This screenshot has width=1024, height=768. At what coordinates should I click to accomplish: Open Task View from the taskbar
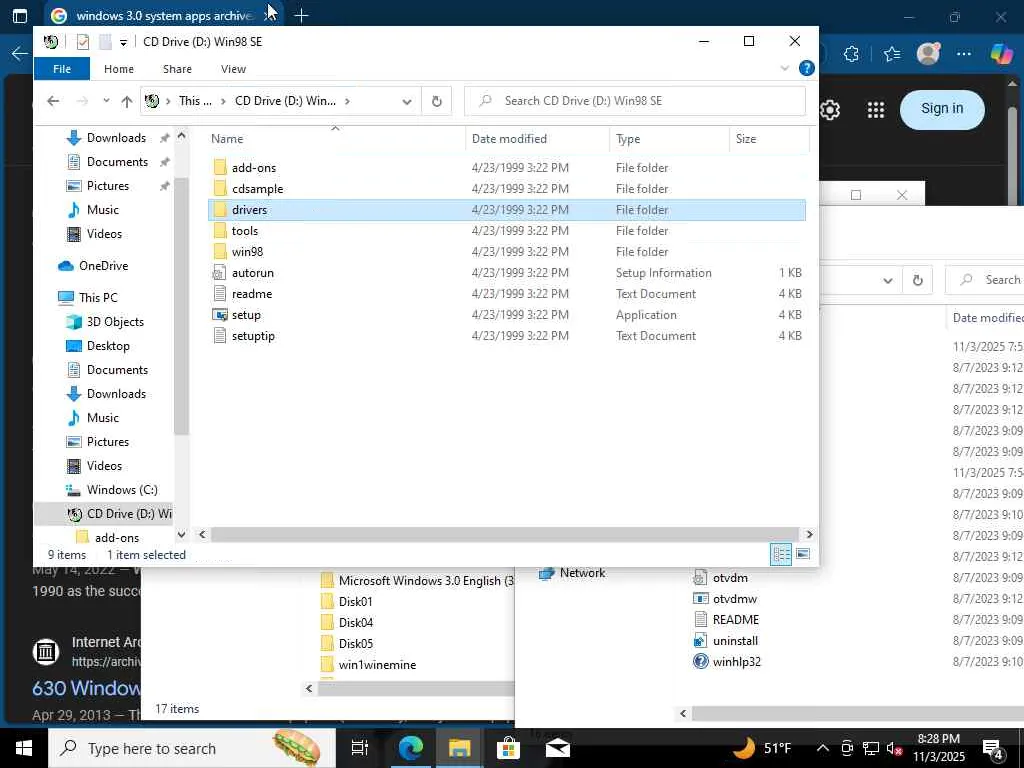tap(360, 748)
